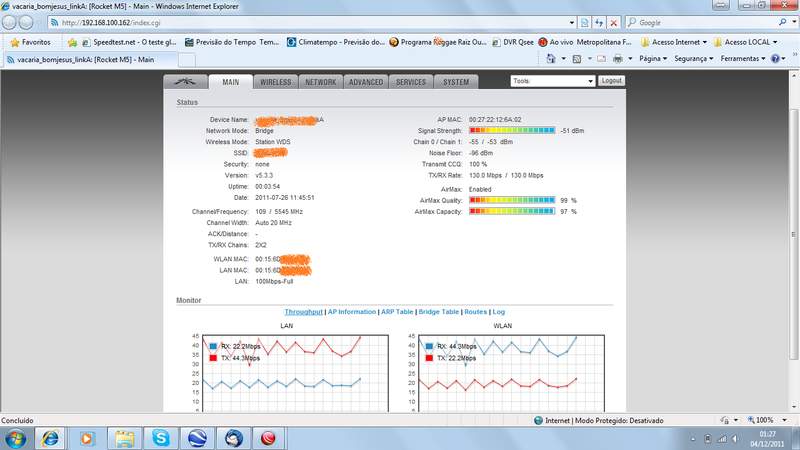800x450 pixels.
Task: Open the Ao vivo Metropolitana favorite
Action: 585,42
